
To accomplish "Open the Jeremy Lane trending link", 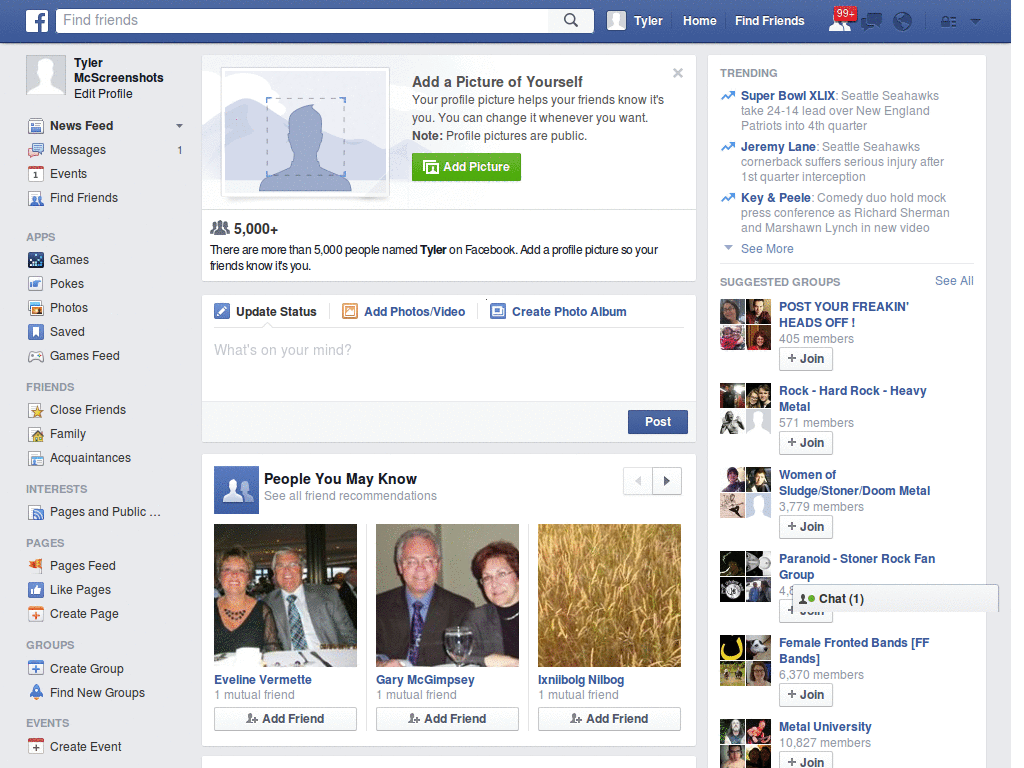I will (x=778, y=147).
